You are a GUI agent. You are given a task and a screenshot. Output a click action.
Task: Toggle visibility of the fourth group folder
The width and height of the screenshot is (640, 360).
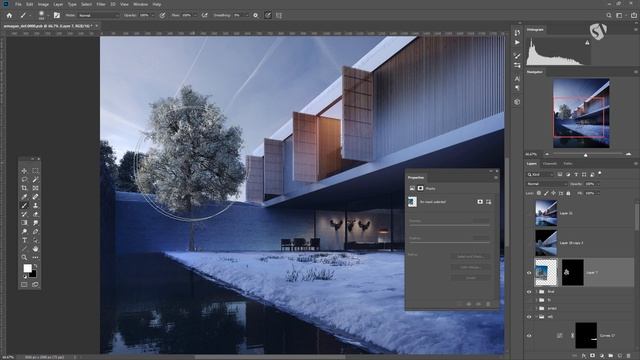[x=529, y=317]
